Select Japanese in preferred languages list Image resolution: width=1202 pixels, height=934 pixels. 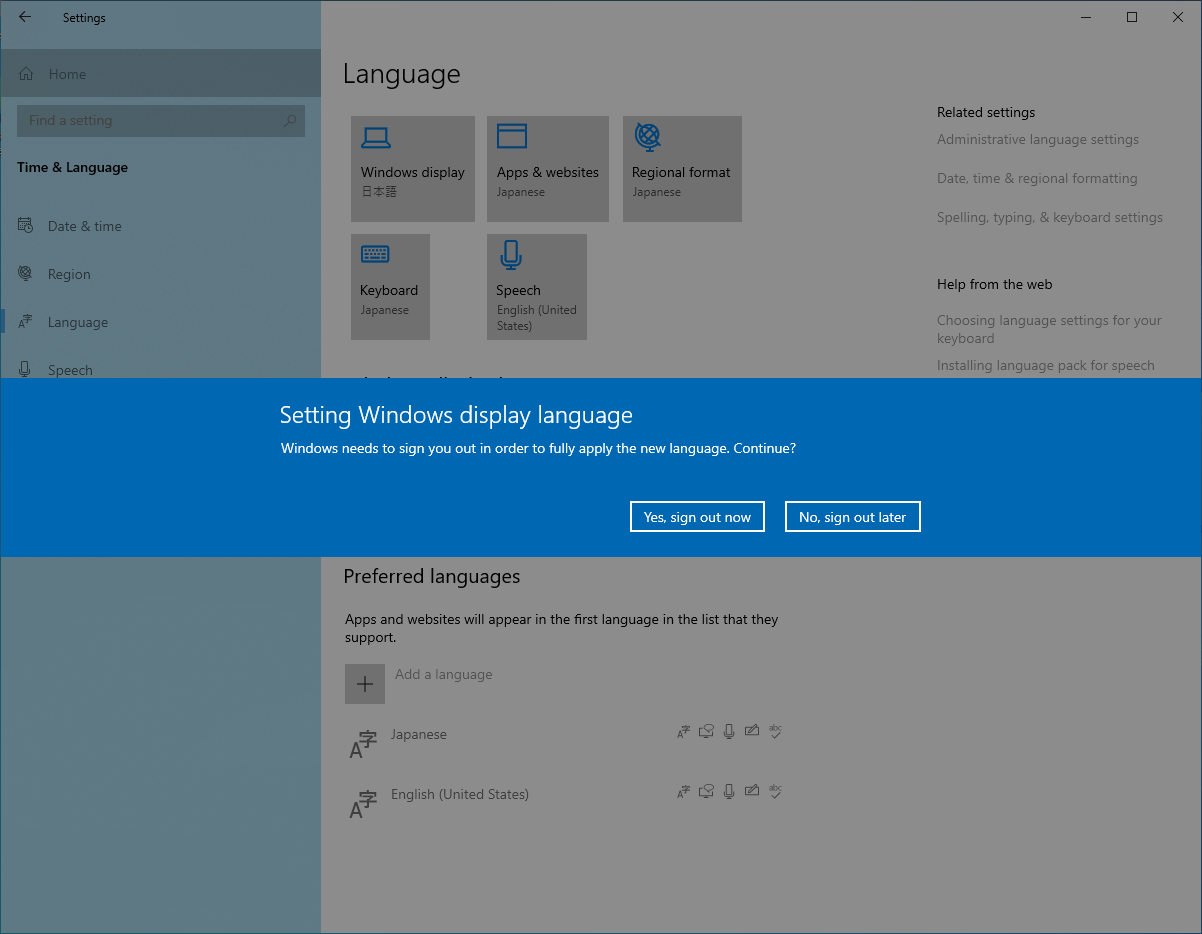point(419,735)
